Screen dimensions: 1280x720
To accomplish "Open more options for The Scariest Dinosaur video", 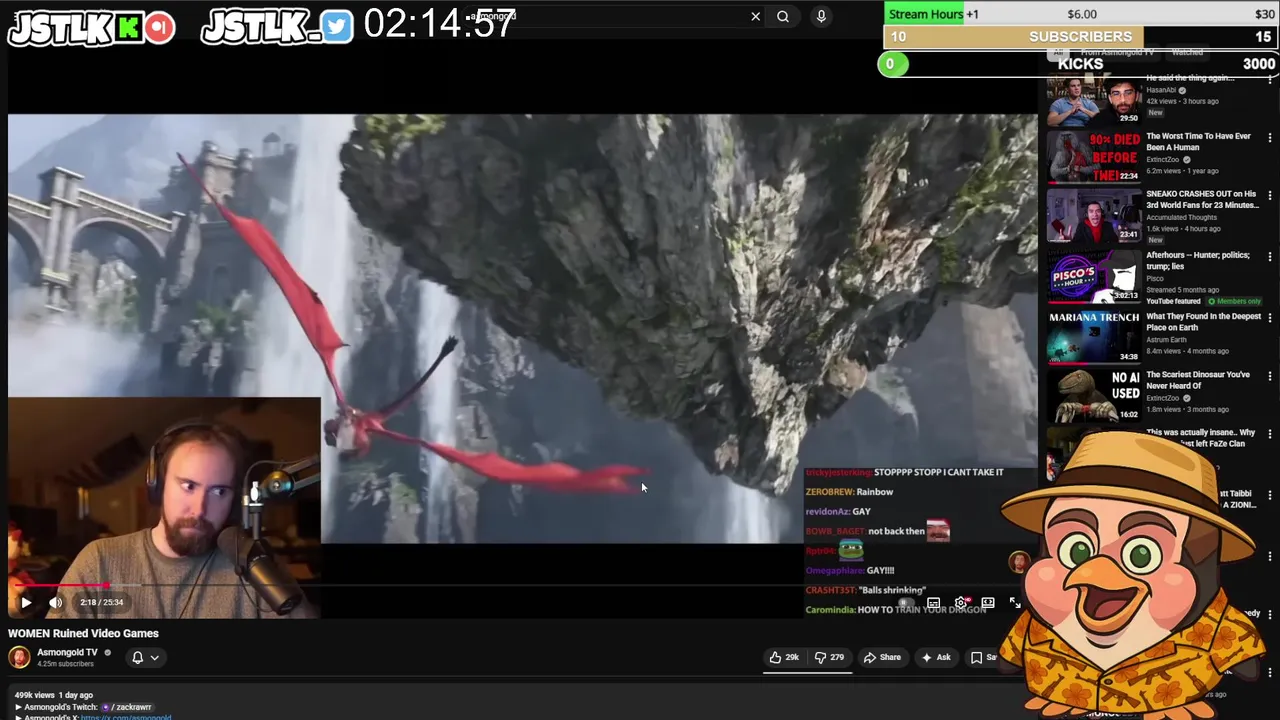I will (x=1270, y=376).
